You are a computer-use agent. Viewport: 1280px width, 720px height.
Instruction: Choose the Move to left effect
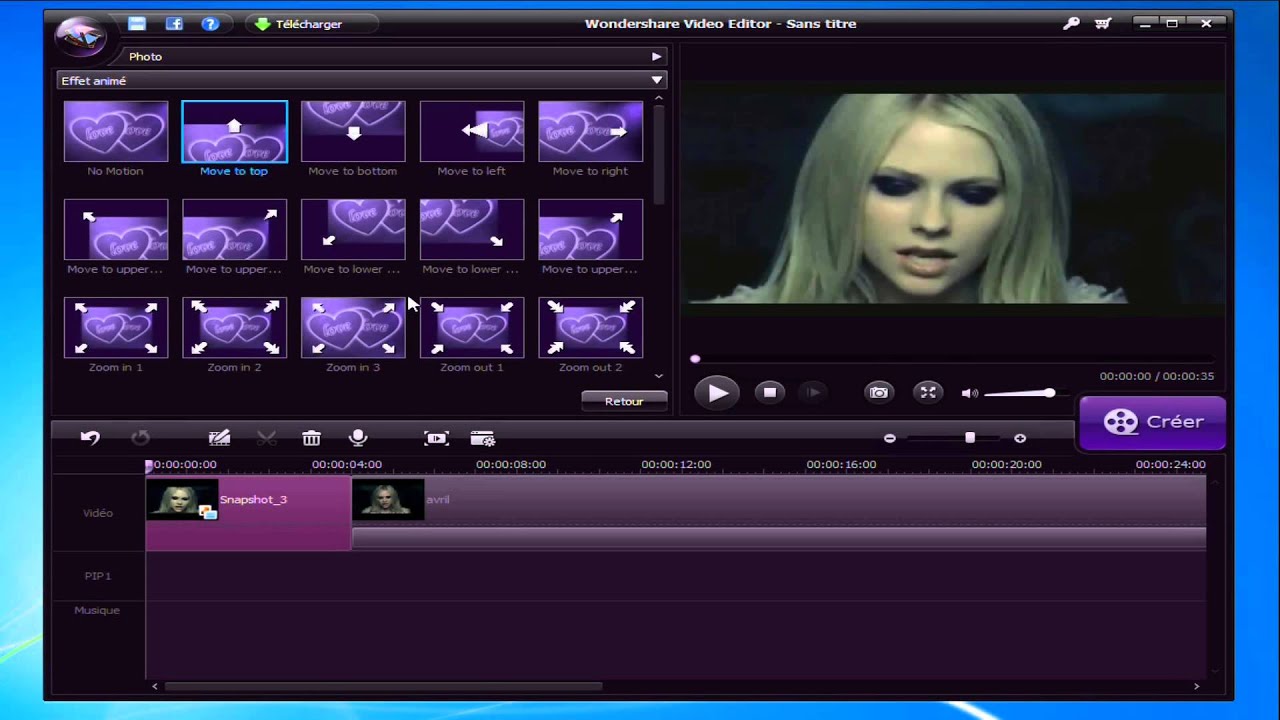tap(472, 131)
